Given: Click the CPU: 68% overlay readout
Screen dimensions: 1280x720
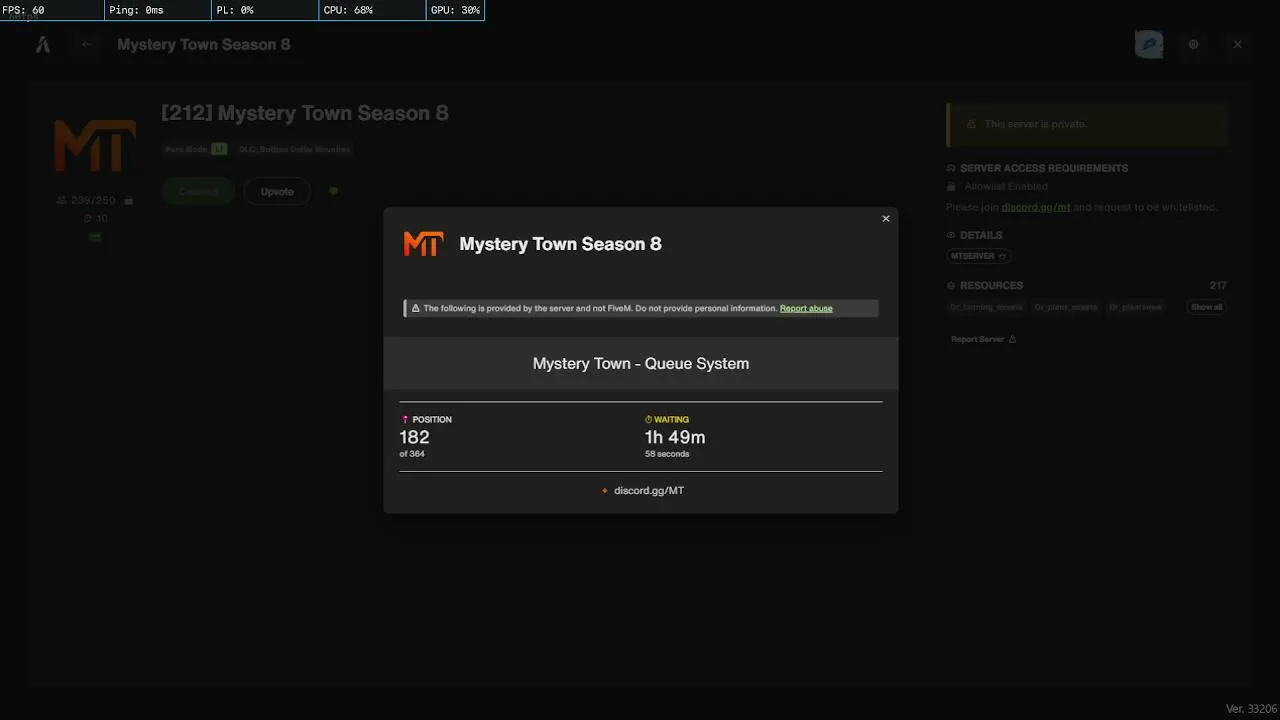Looking at the screenshot, I should click(x=373, y=10).
